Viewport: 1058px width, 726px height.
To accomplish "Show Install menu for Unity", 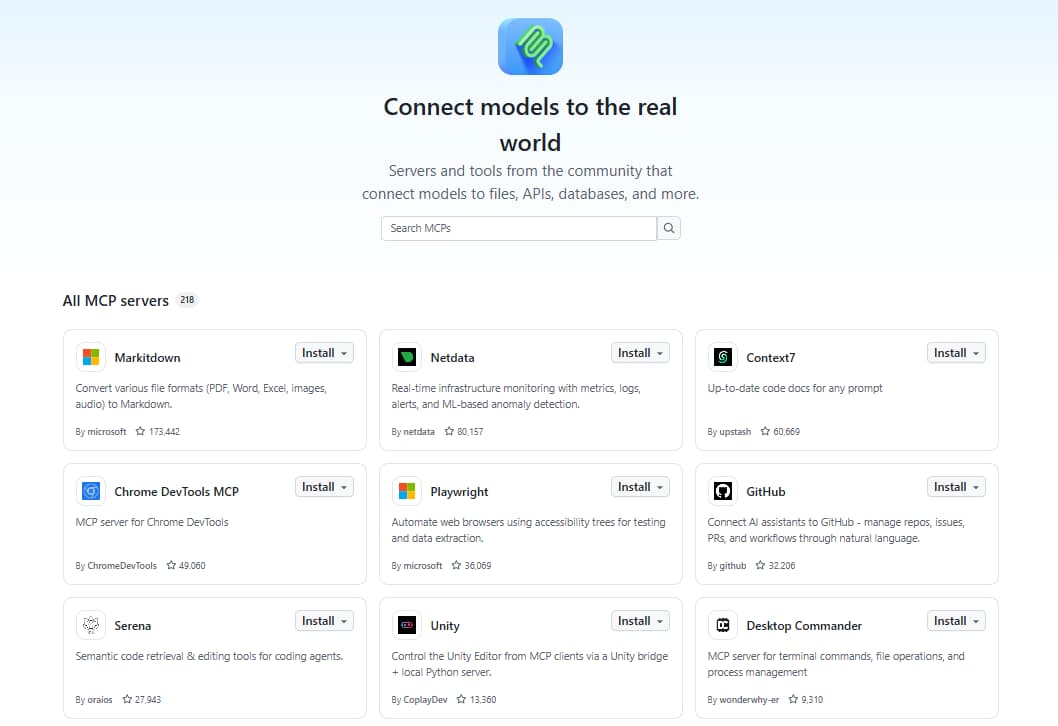I will [x=640, y=621].
